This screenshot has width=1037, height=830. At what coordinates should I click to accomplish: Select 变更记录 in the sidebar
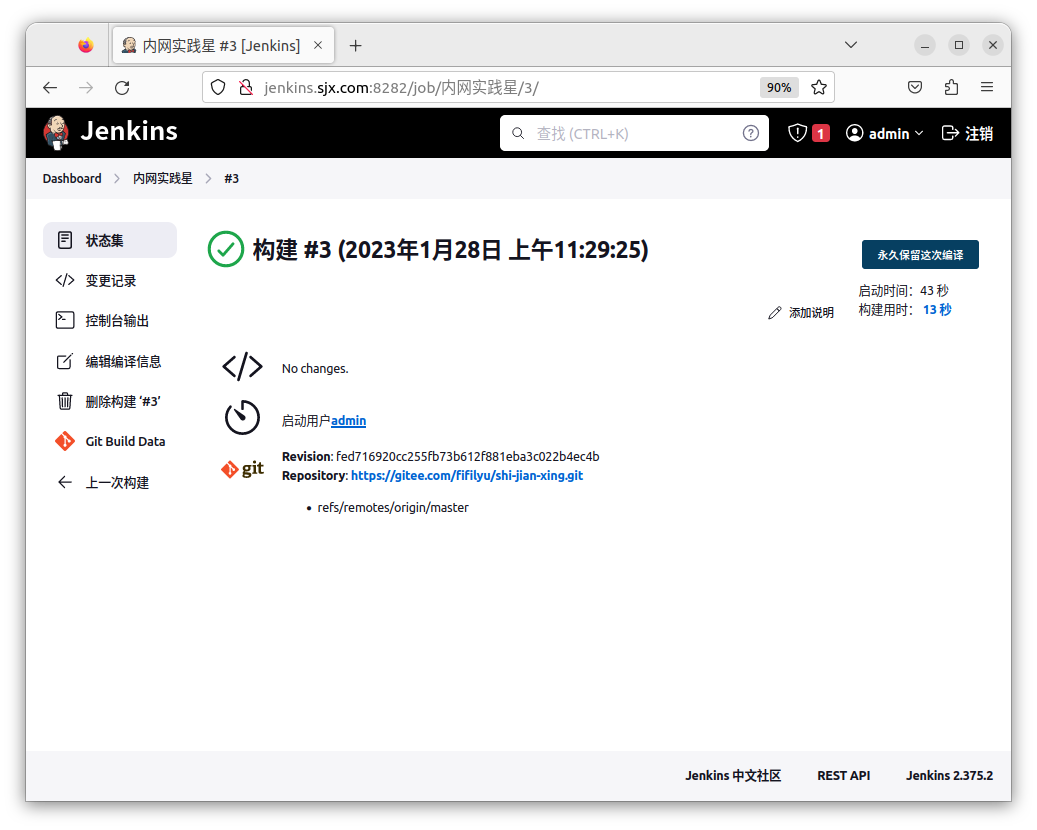click(110, 281)
